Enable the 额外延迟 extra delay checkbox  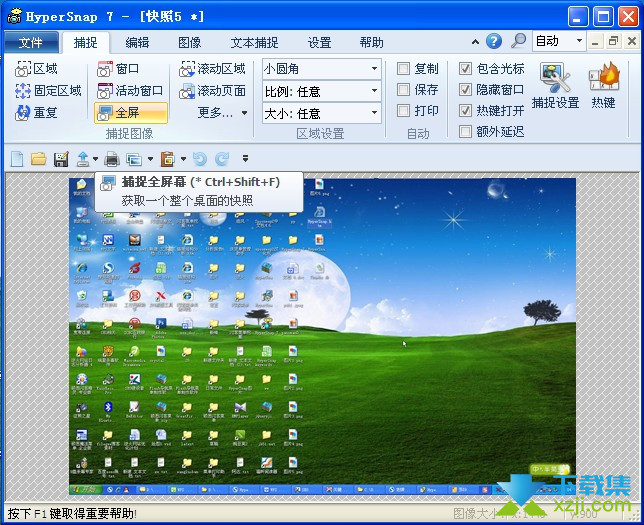(x=465, y=131)
